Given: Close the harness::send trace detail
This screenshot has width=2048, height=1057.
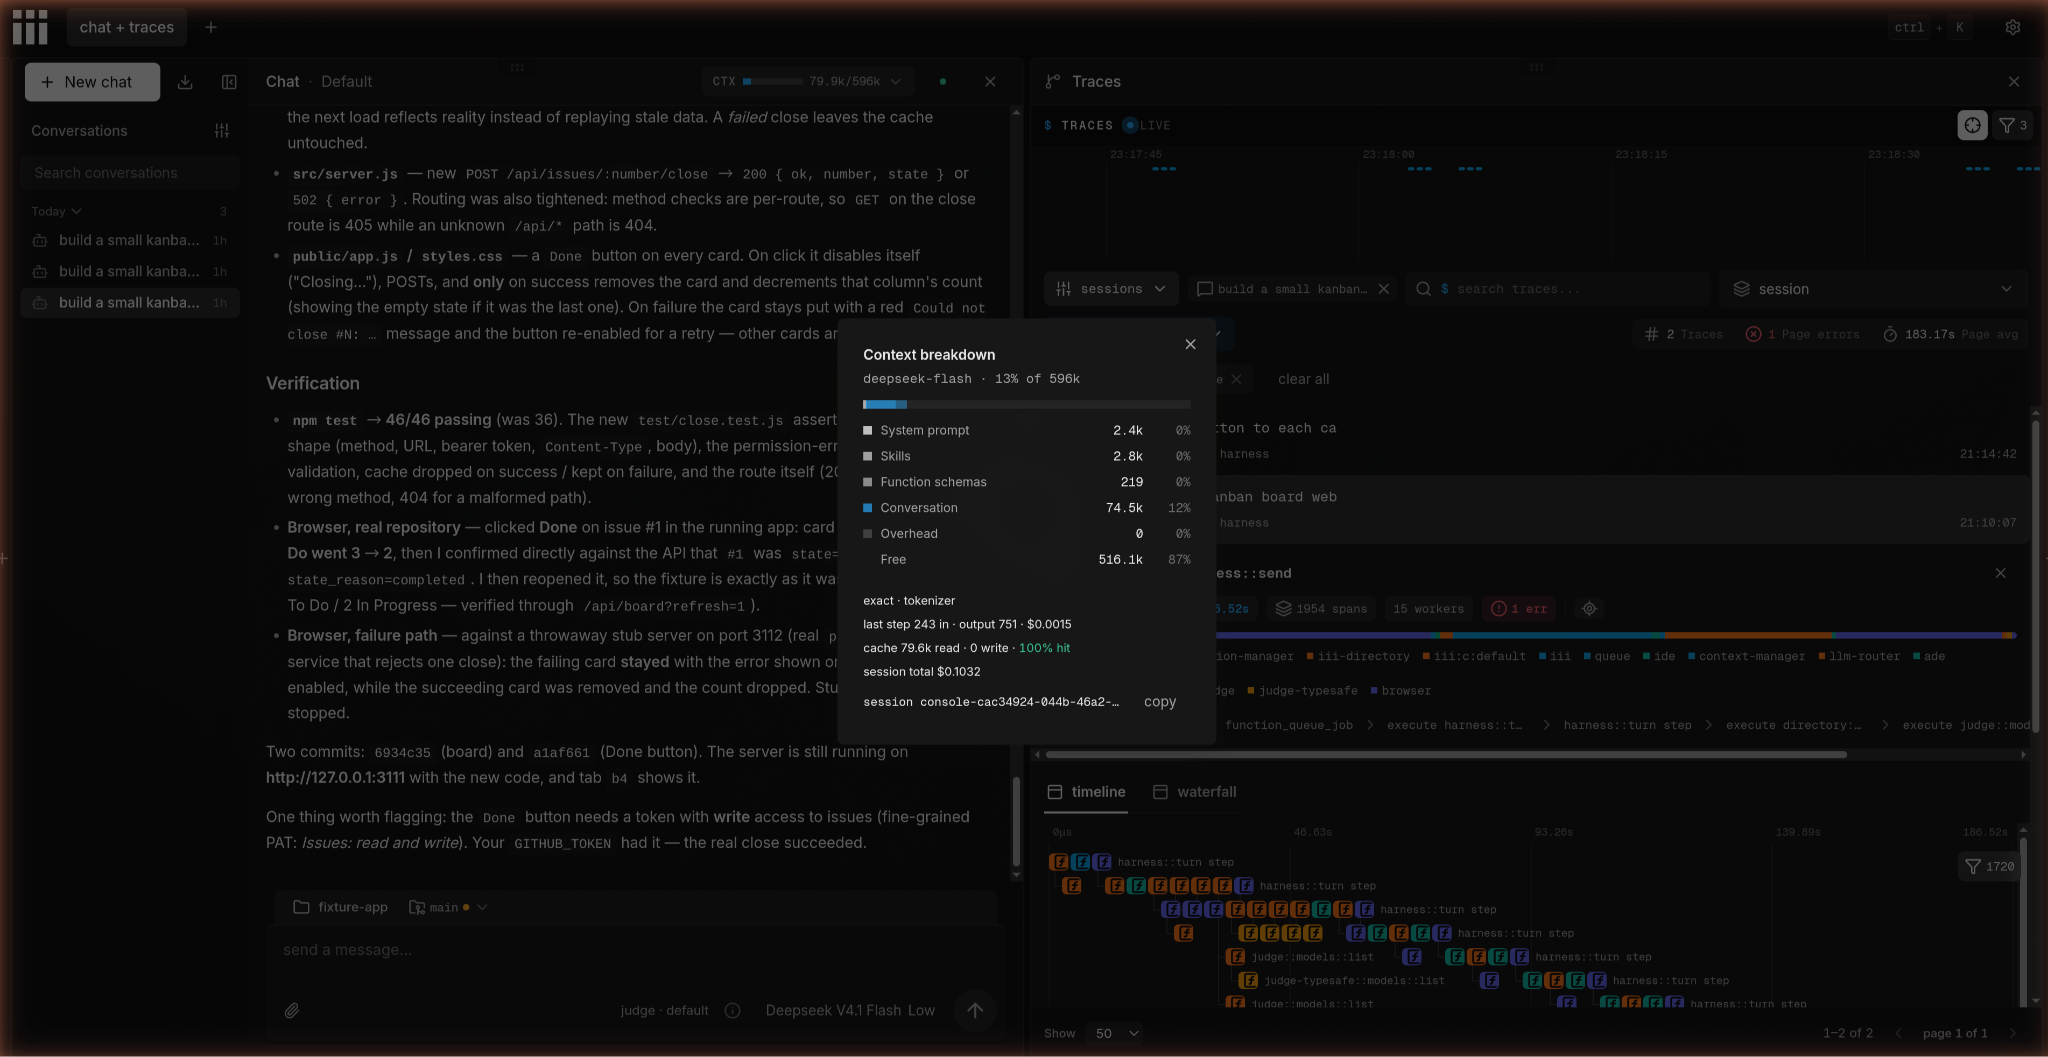Looking at the screenshot, I should click(x=2000, y=573).
